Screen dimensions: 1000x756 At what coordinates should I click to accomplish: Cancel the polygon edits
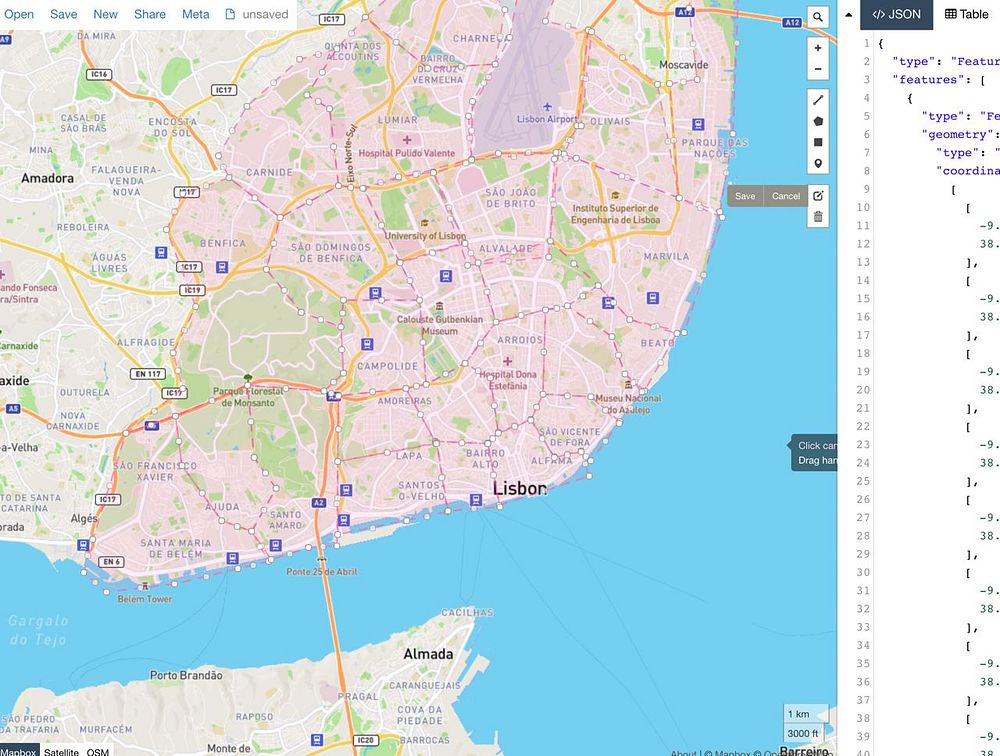pyautogui.click(x=786, y=196)
